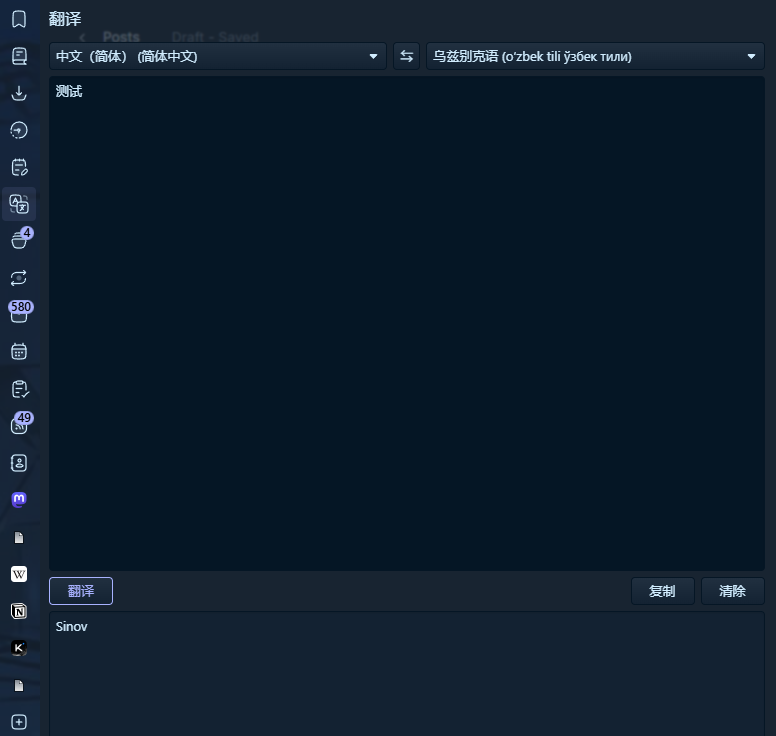Open the downloads icon in the sidebar
This screenshot has height=736, width=776.
(19, 93)
